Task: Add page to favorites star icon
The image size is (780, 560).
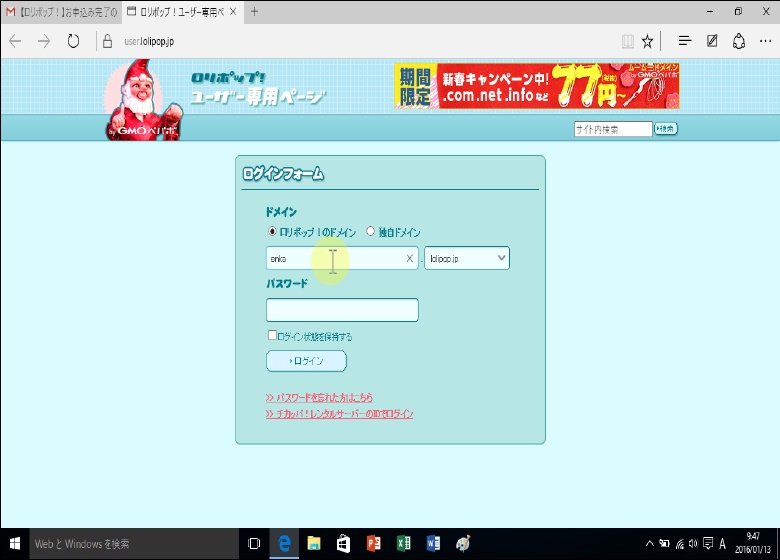Action: pyautogui.click(x=647, y=41)
